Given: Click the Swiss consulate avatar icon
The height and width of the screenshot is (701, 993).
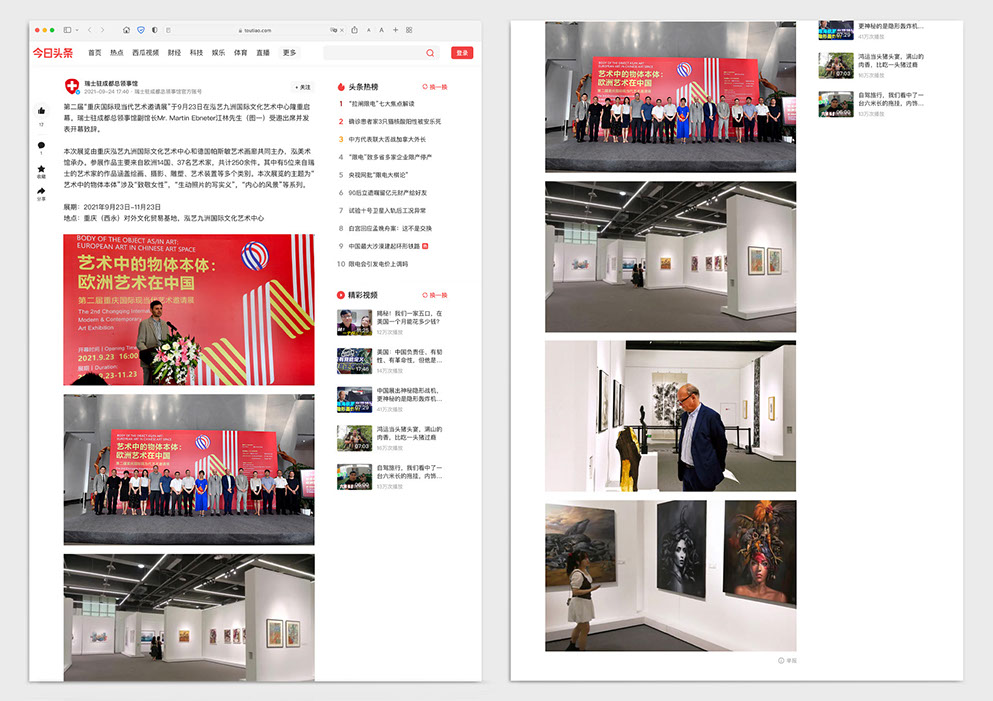Looking at the screenshot, I should tap(72, 86).
